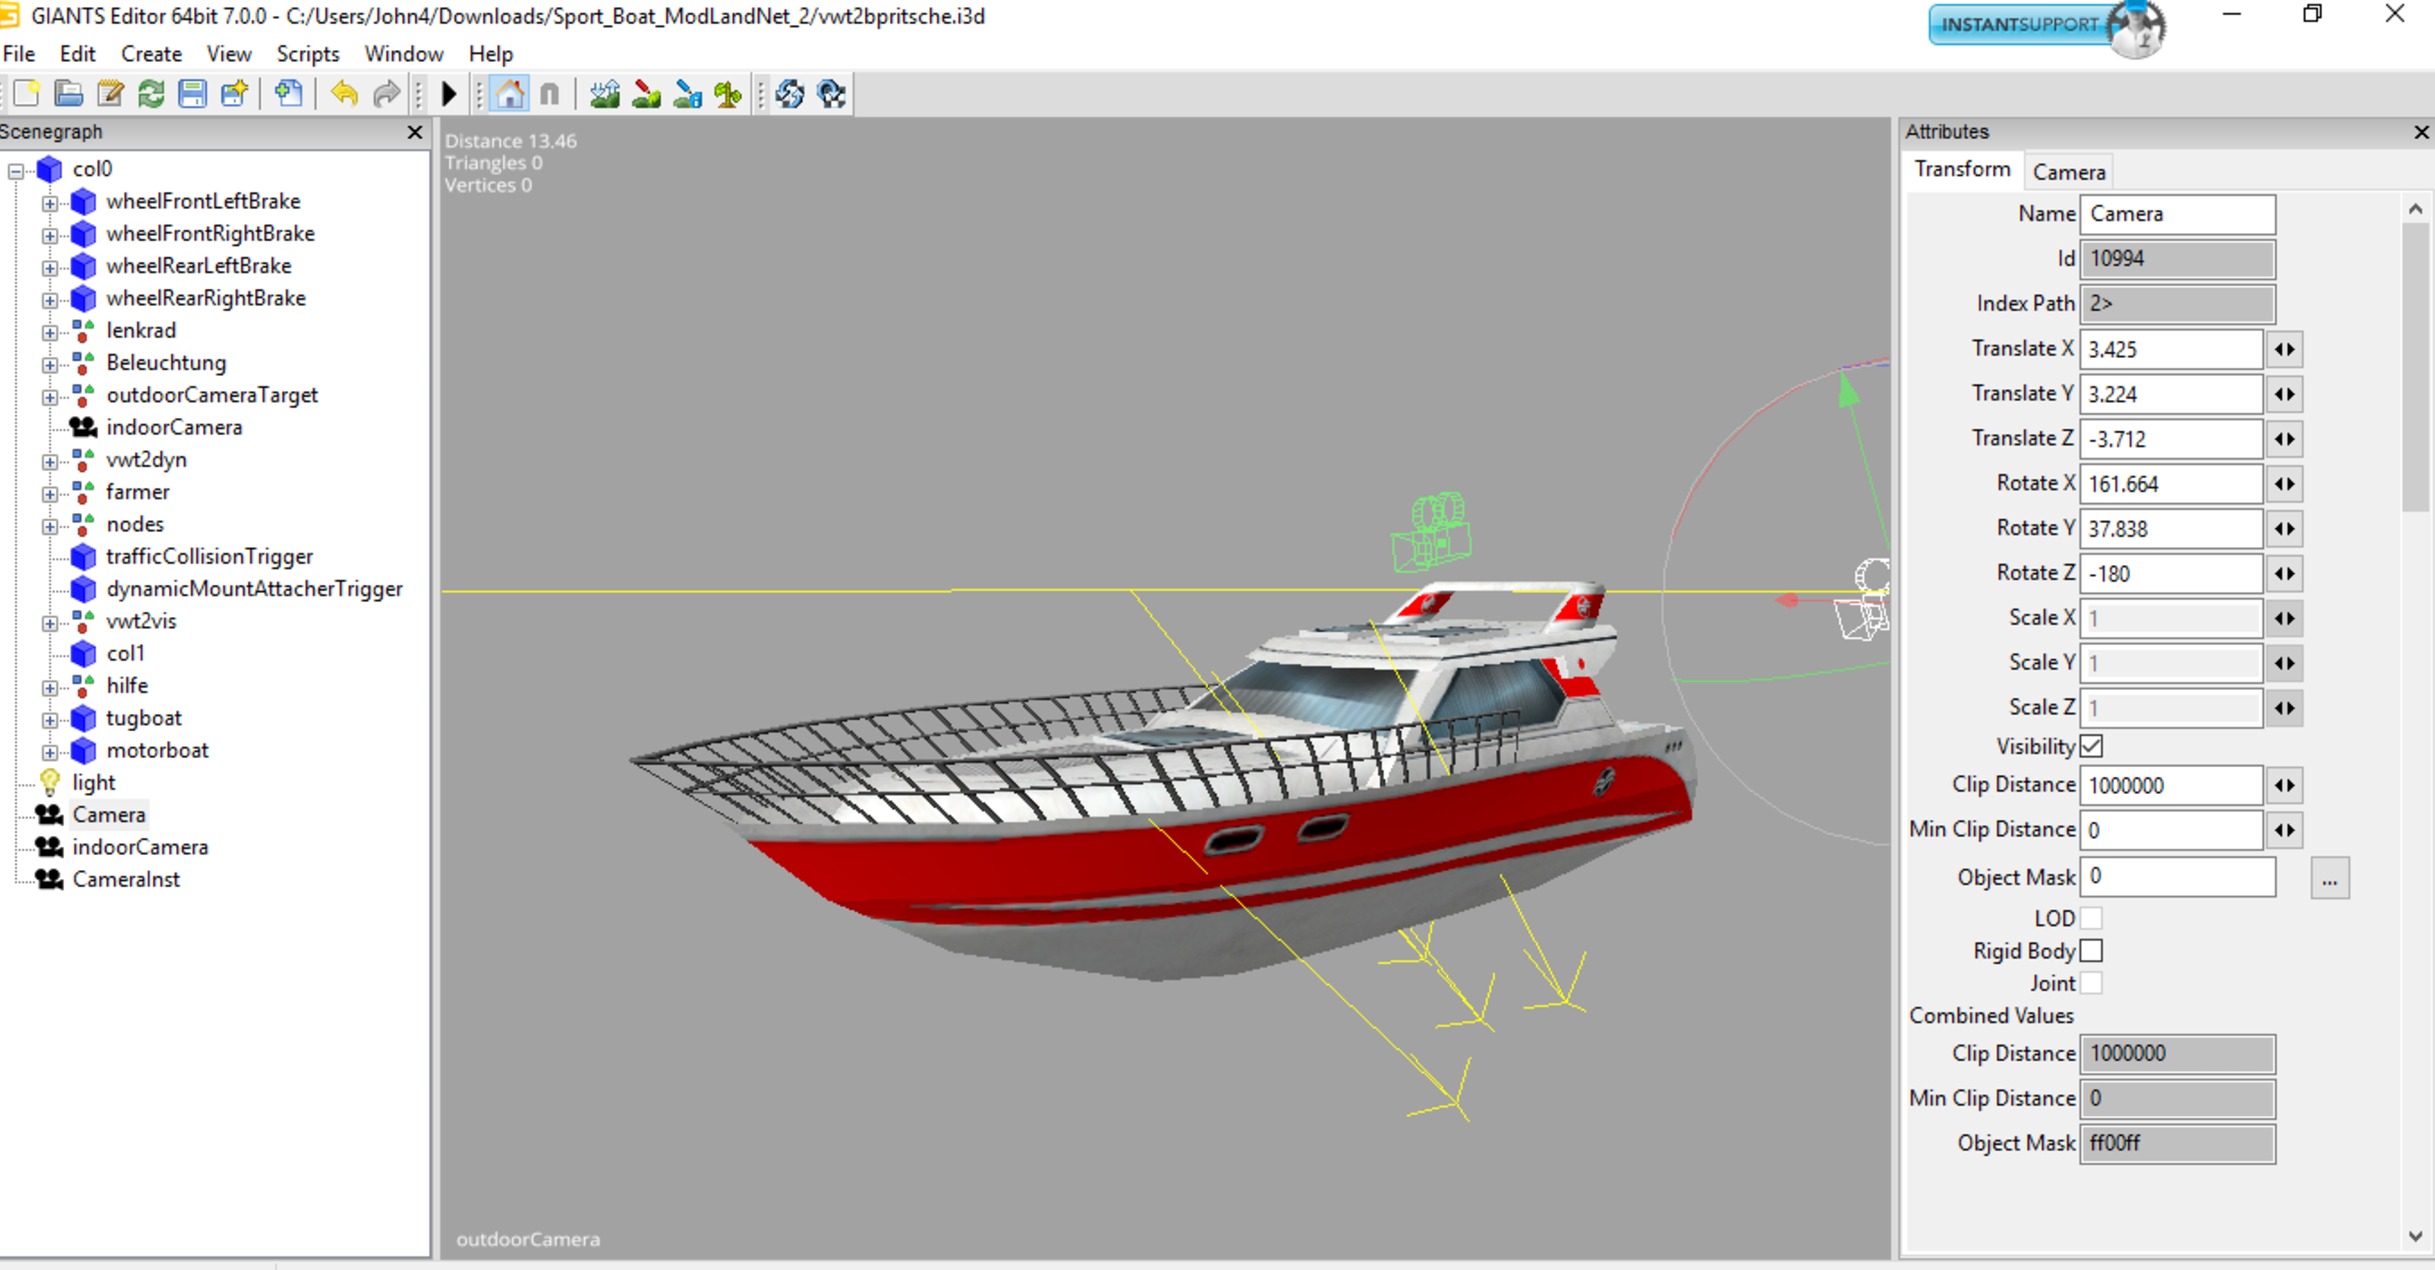Click the Name input field

2177,214
